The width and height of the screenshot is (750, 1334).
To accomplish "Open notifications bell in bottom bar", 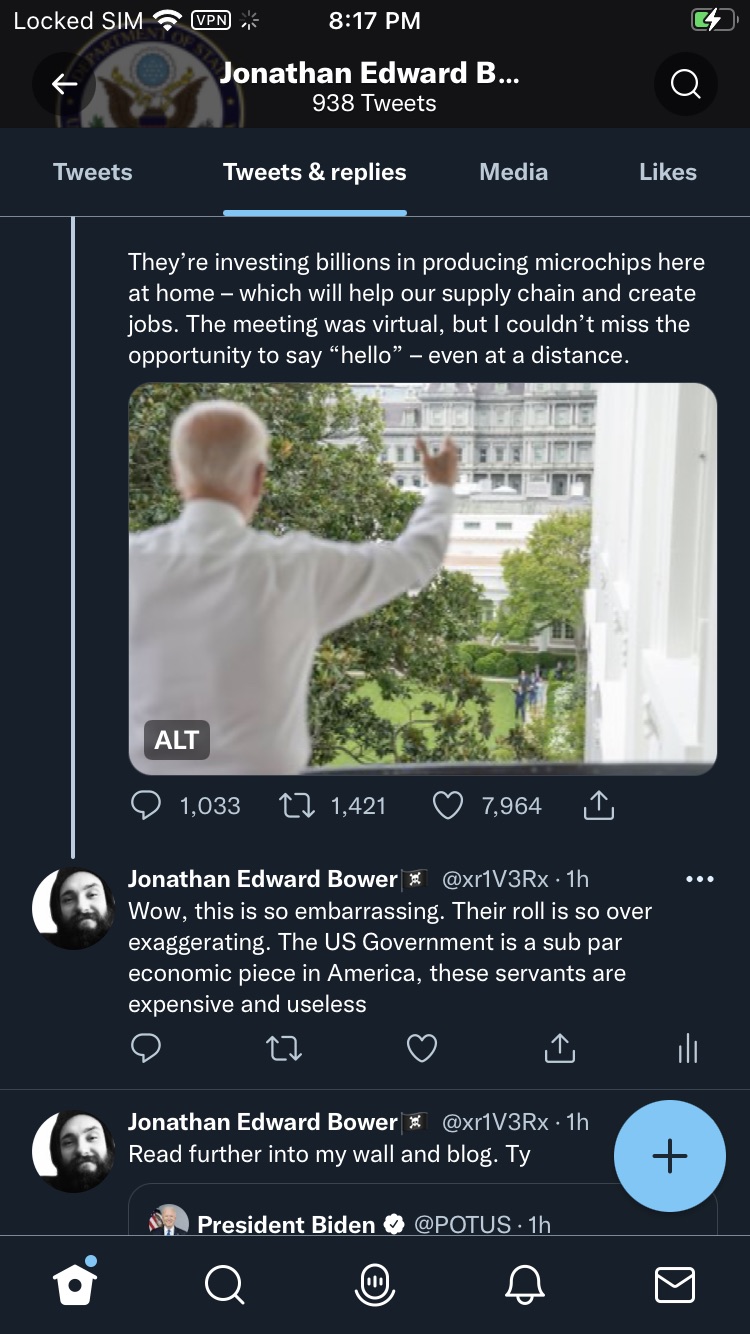I will [x=525, y=1284].
